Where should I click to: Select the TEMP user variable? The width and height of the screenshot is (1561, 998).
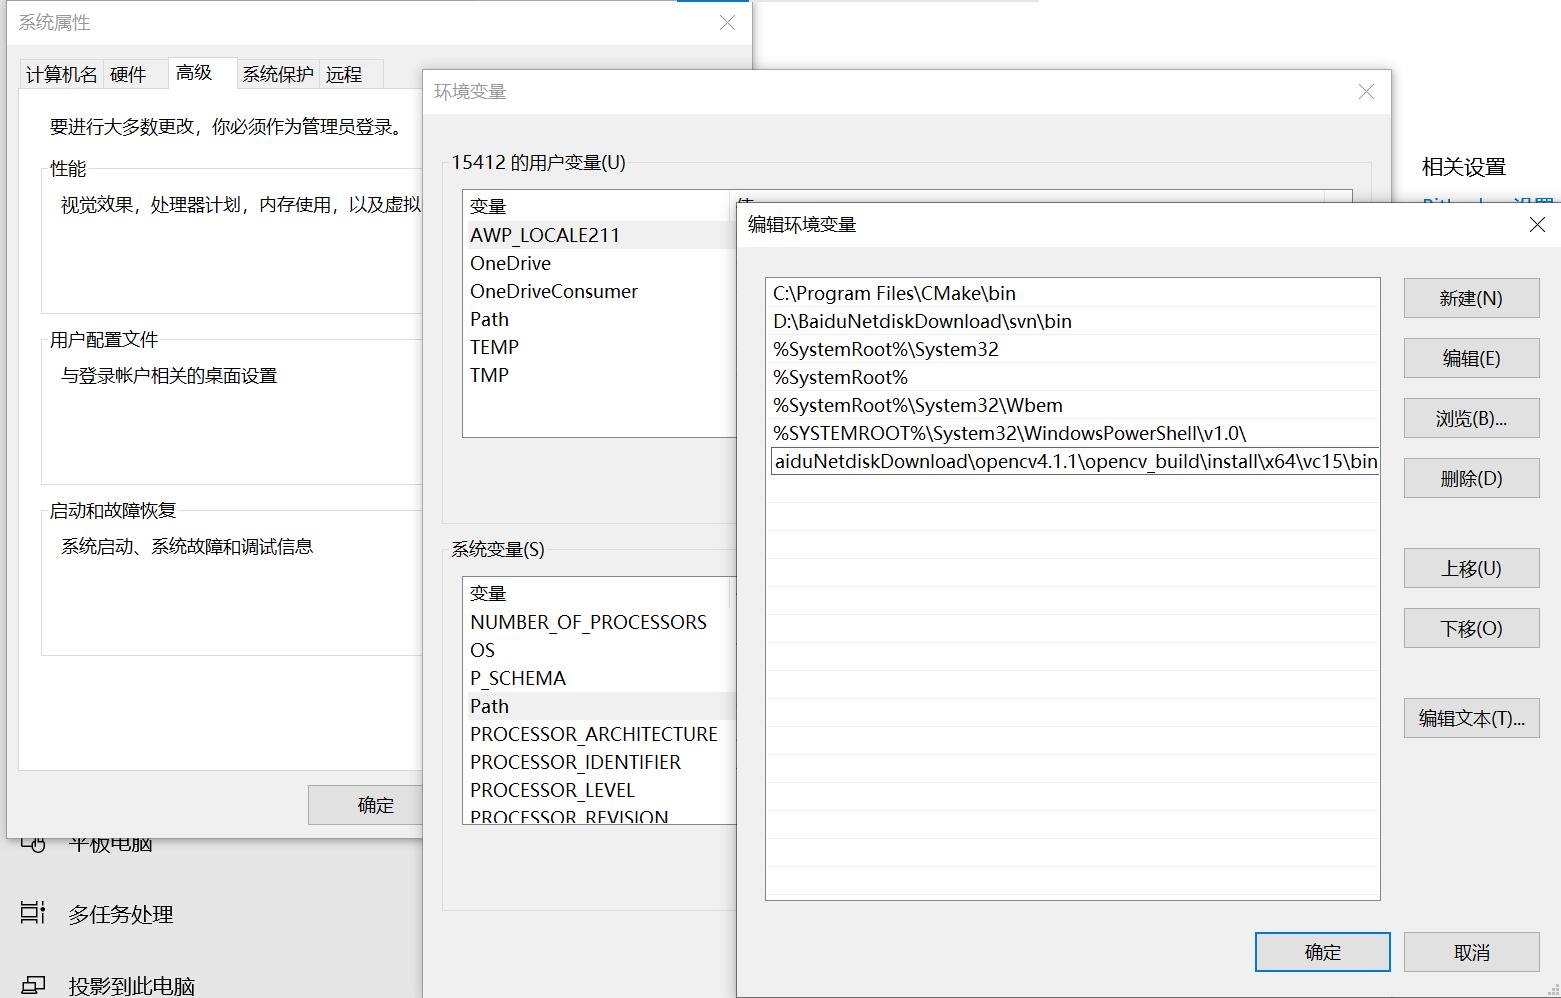coord(494,347)
